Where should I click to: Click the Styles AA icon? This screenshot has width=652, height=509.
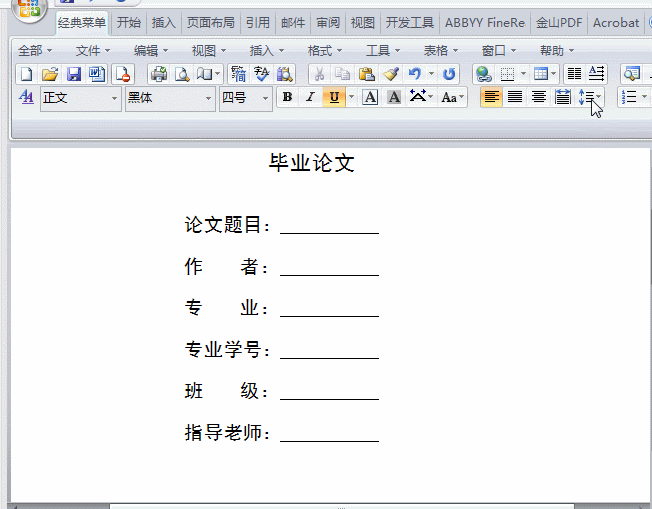point(26,98)
